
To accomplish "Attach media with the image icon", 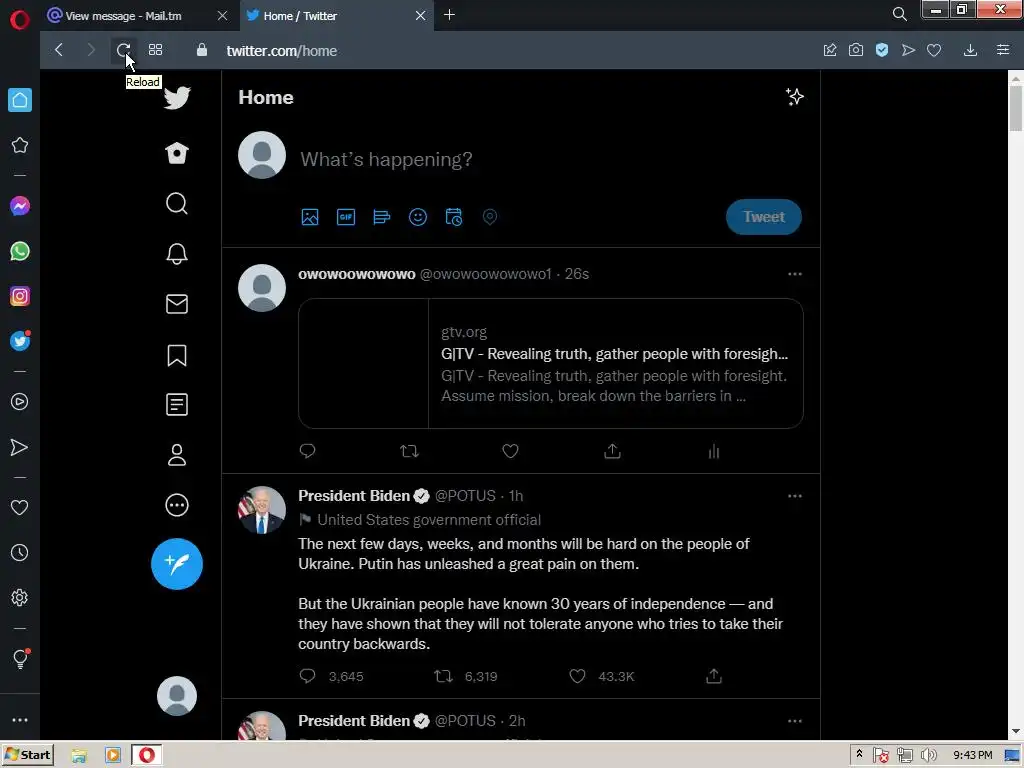I will 310,217.
